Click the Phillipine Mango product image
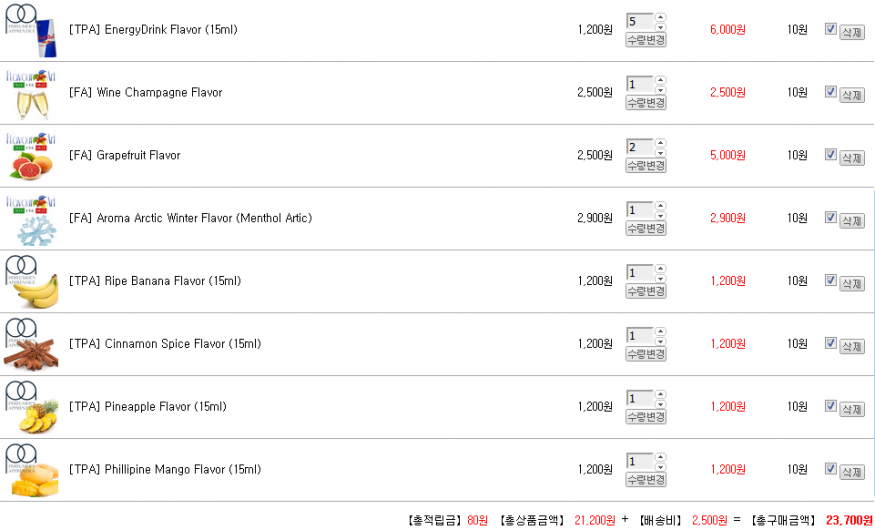875x530 pixels. pyautogui.click(x=31, y=470)
